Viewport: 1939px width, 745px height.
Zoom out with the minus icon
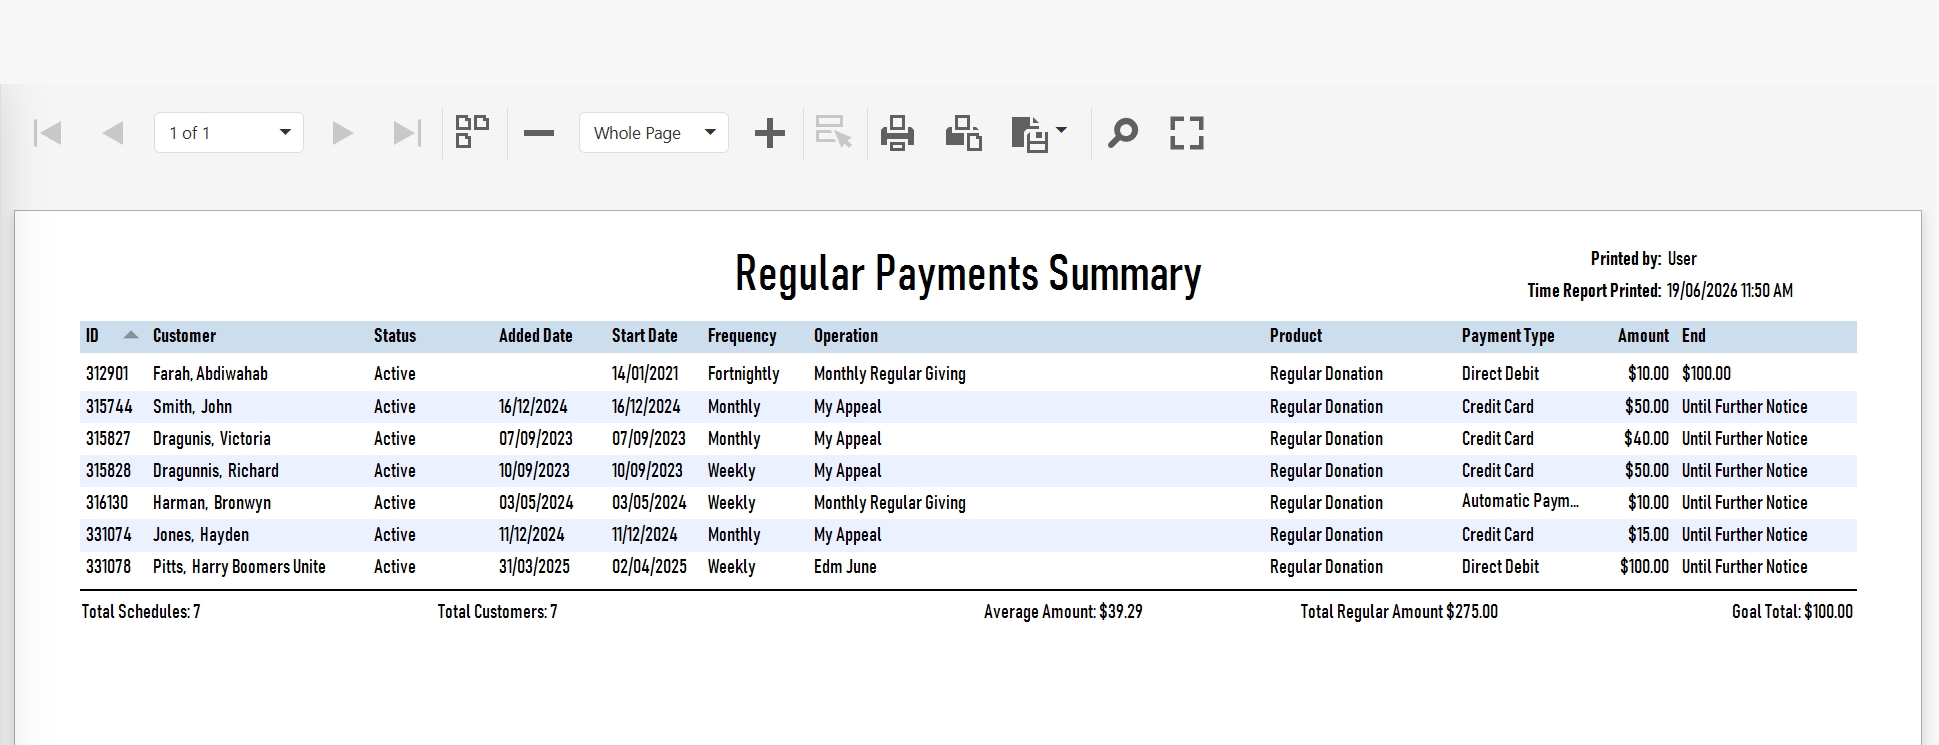(x=538, y=133)
